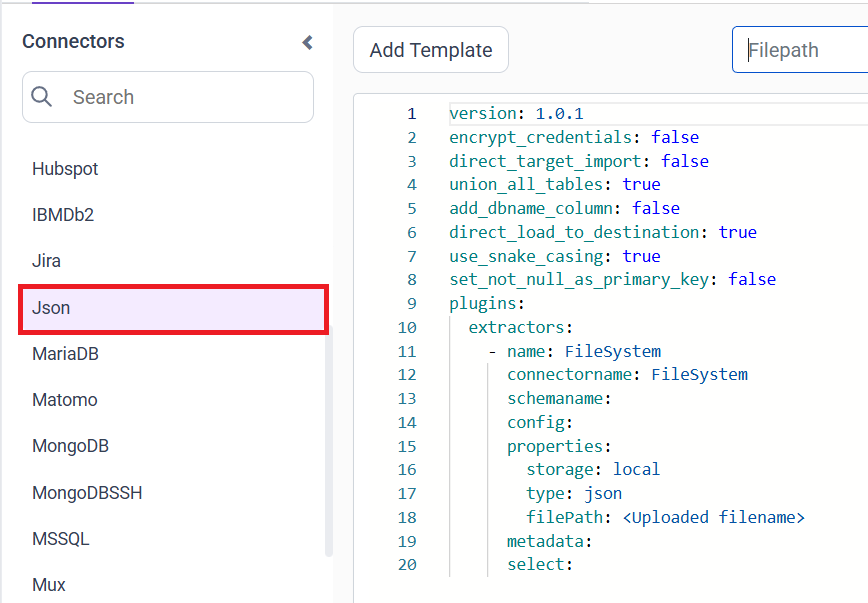Click the search magnifier icon
This screenshot has height=603, width=868.
41,97
